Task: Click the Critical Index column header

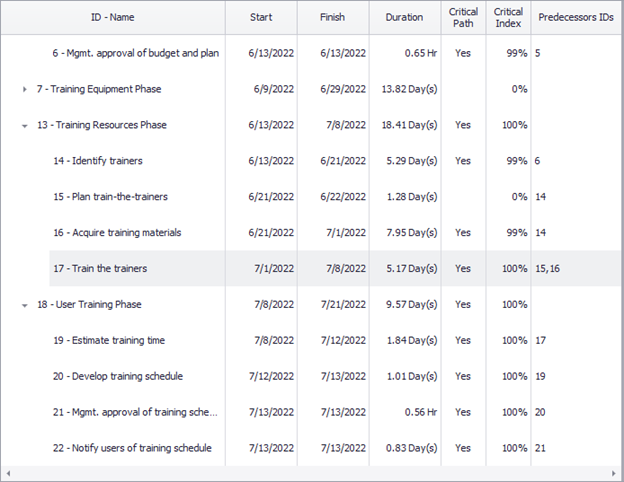Action: click(508, 18)
